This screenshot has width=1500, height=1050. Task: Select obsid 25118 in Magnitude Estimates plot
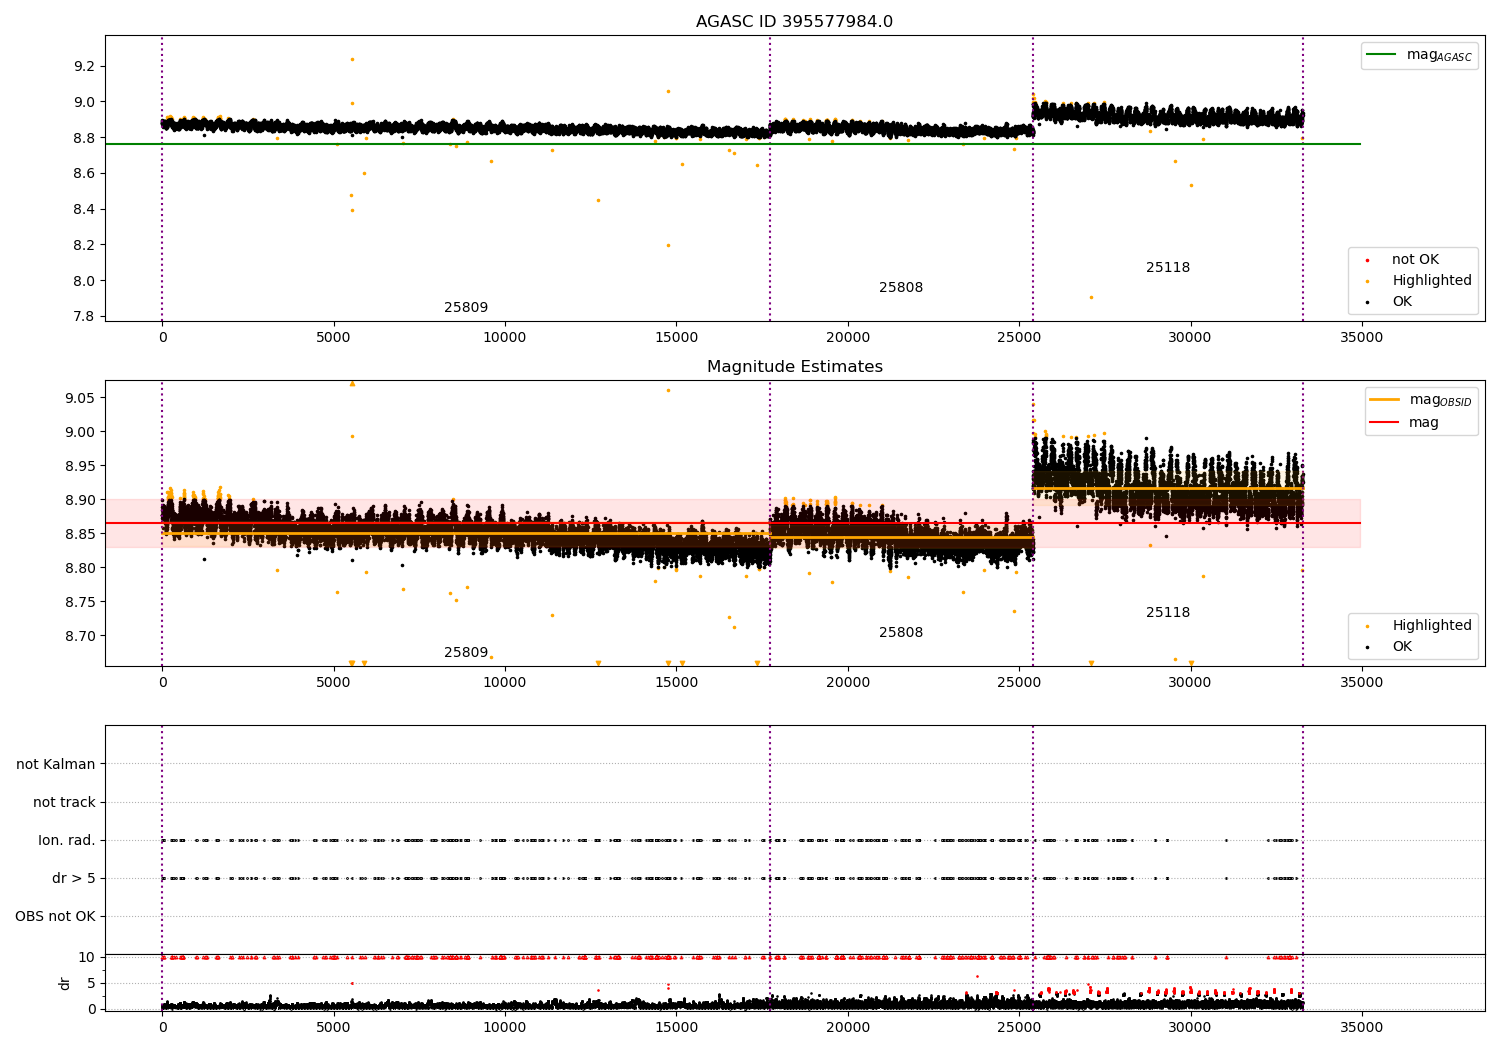pos(1168,613)
